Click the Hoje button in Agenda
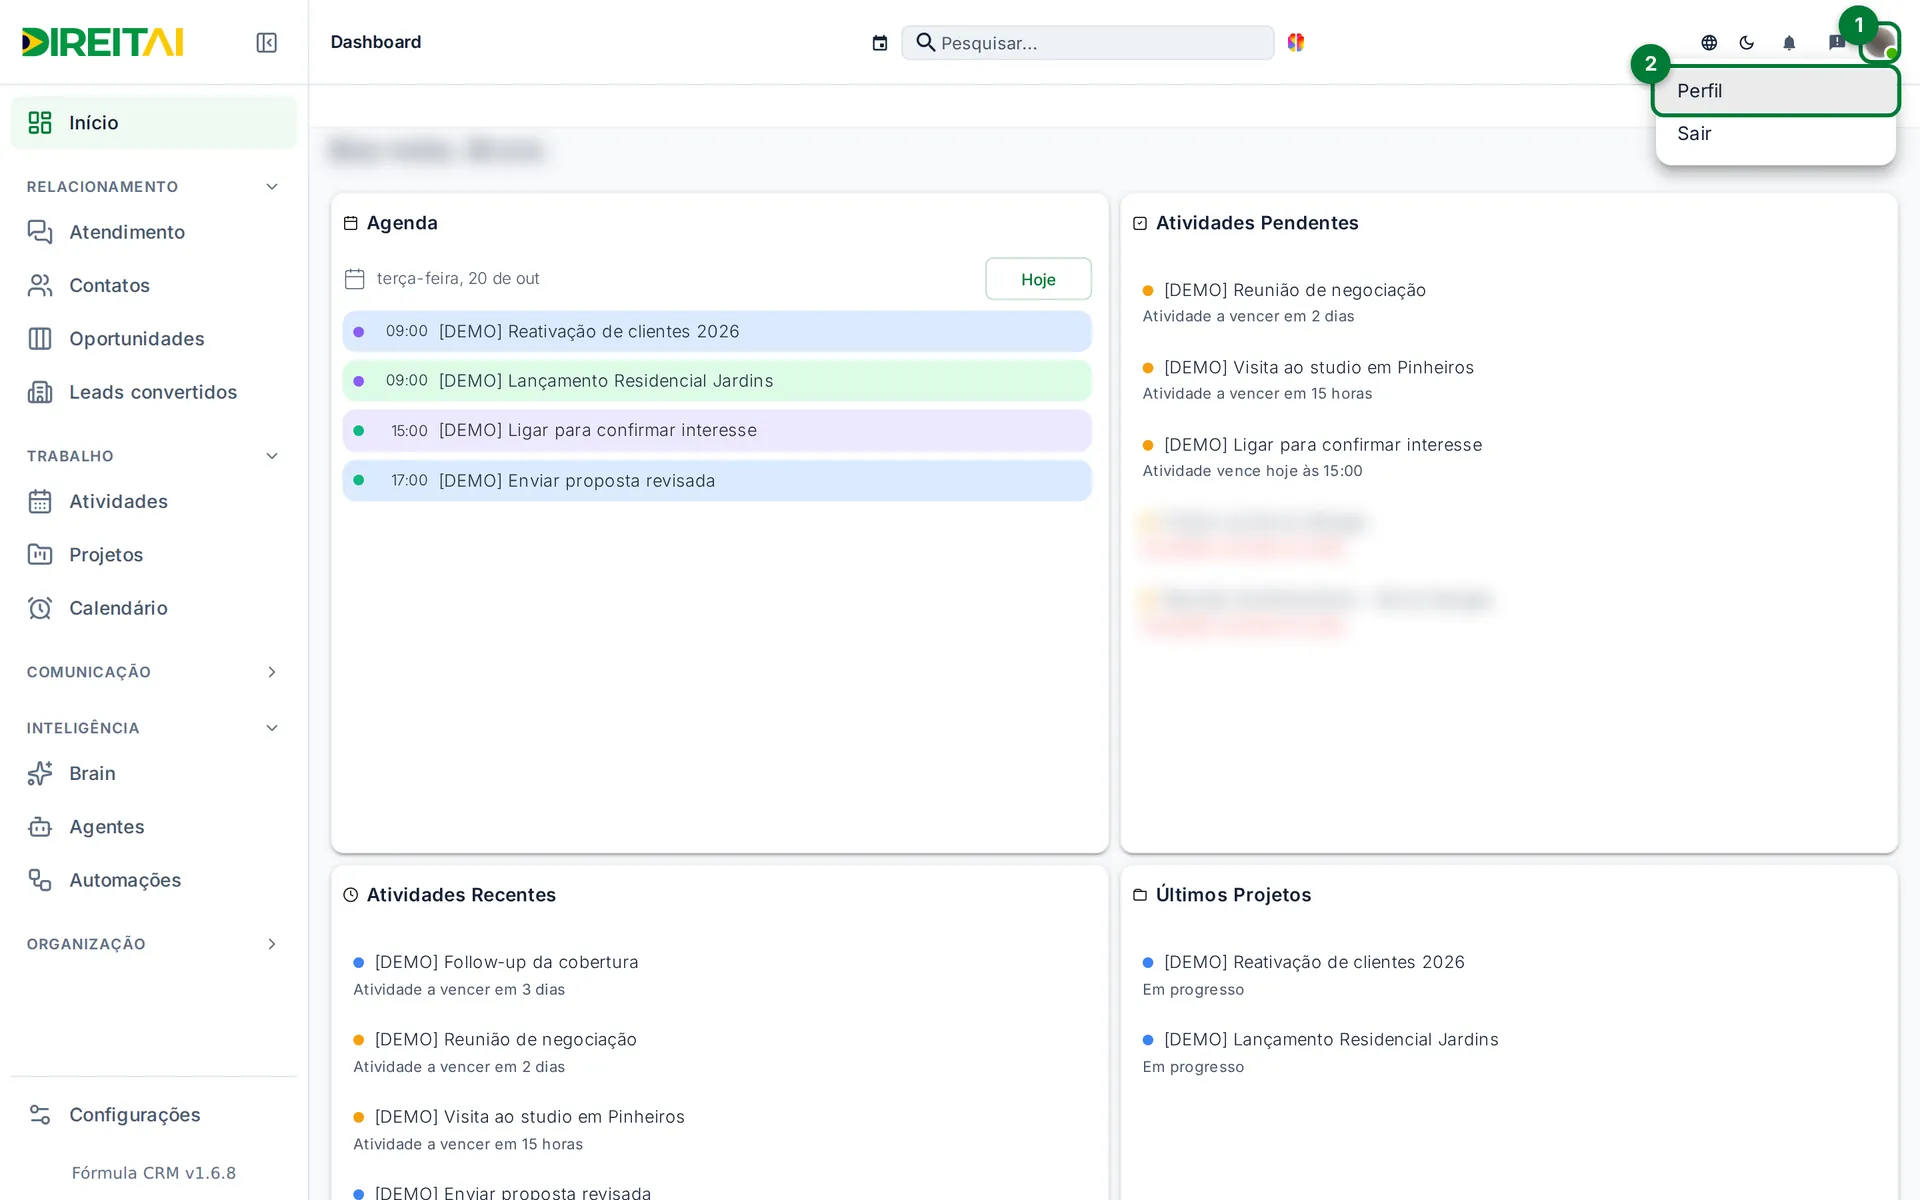This screenshot has width=1920, height=1200. click(1038, 279)
